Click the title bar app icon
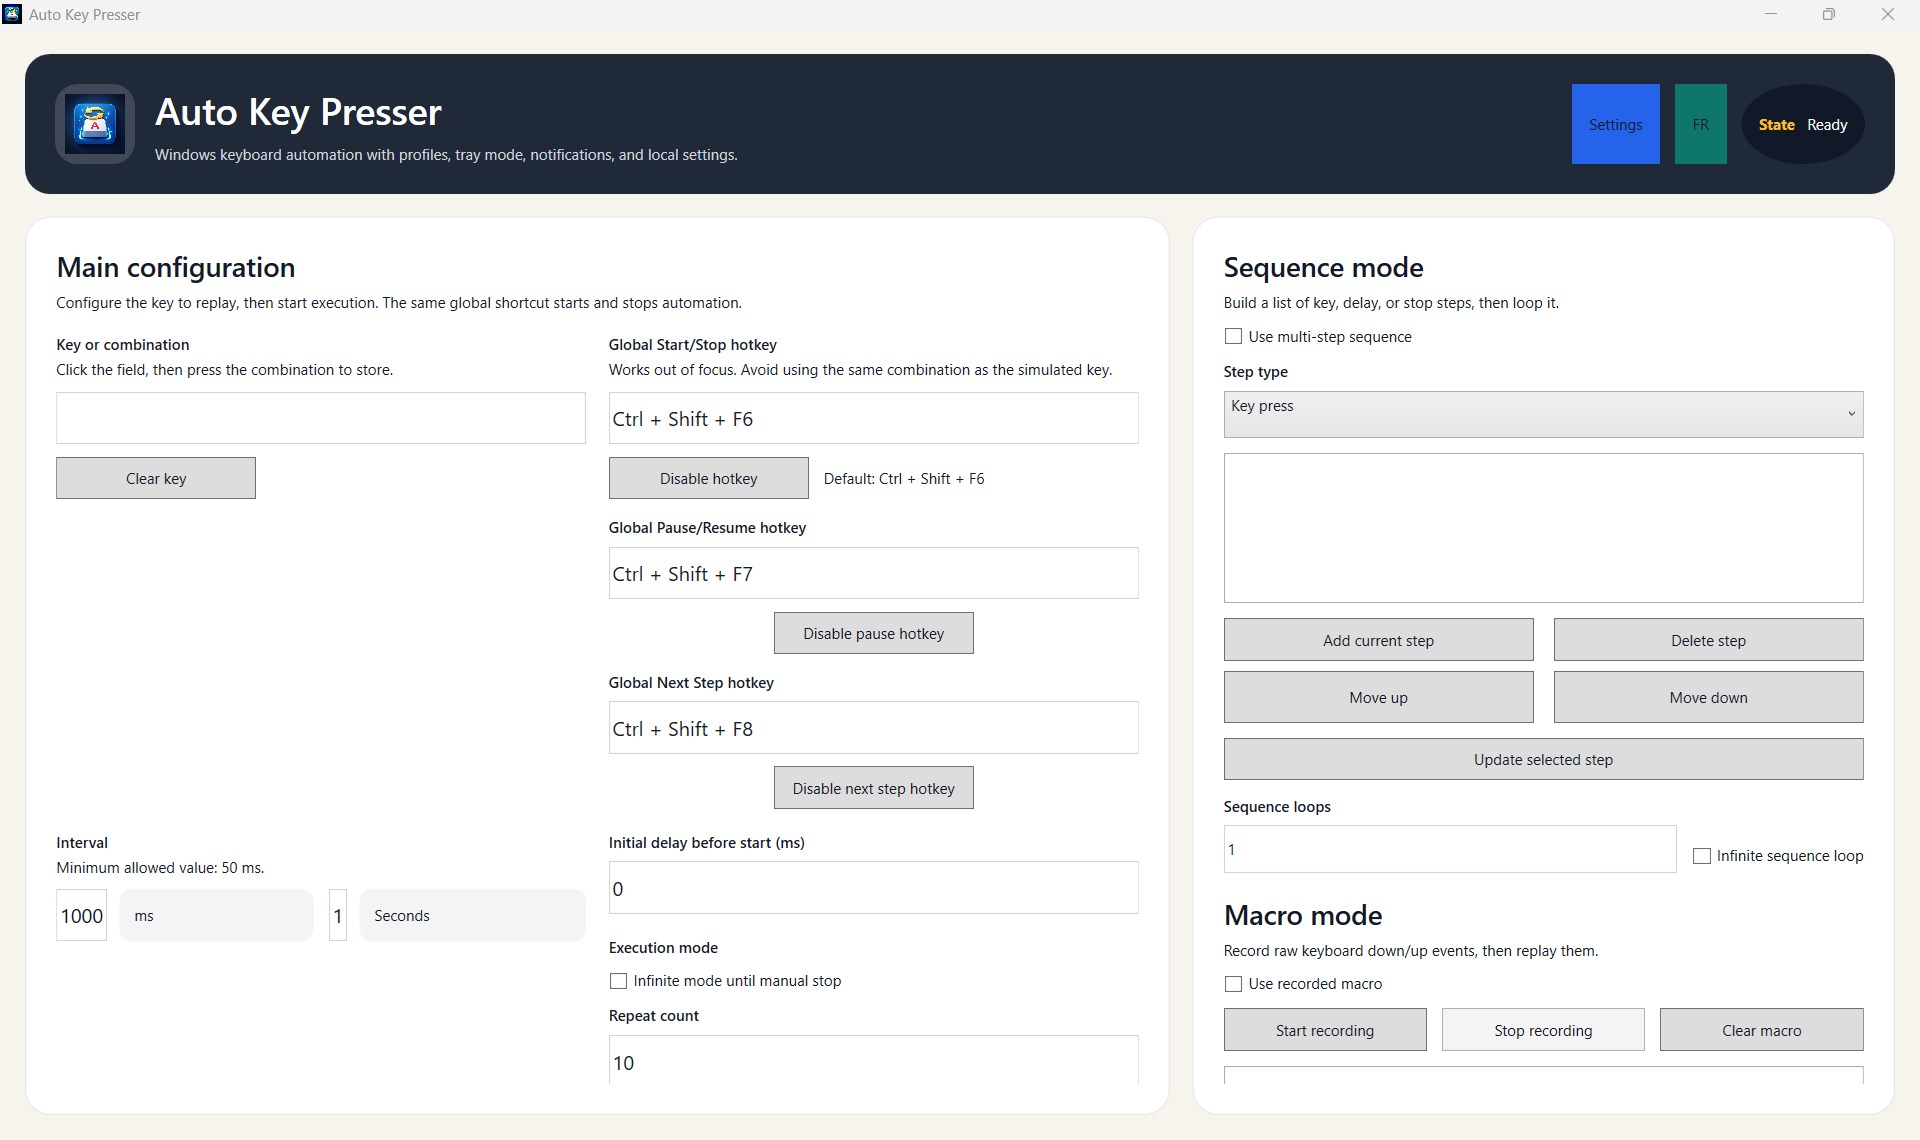Viewport: 1920px width, 1140px height. click(x=12, y=14)
